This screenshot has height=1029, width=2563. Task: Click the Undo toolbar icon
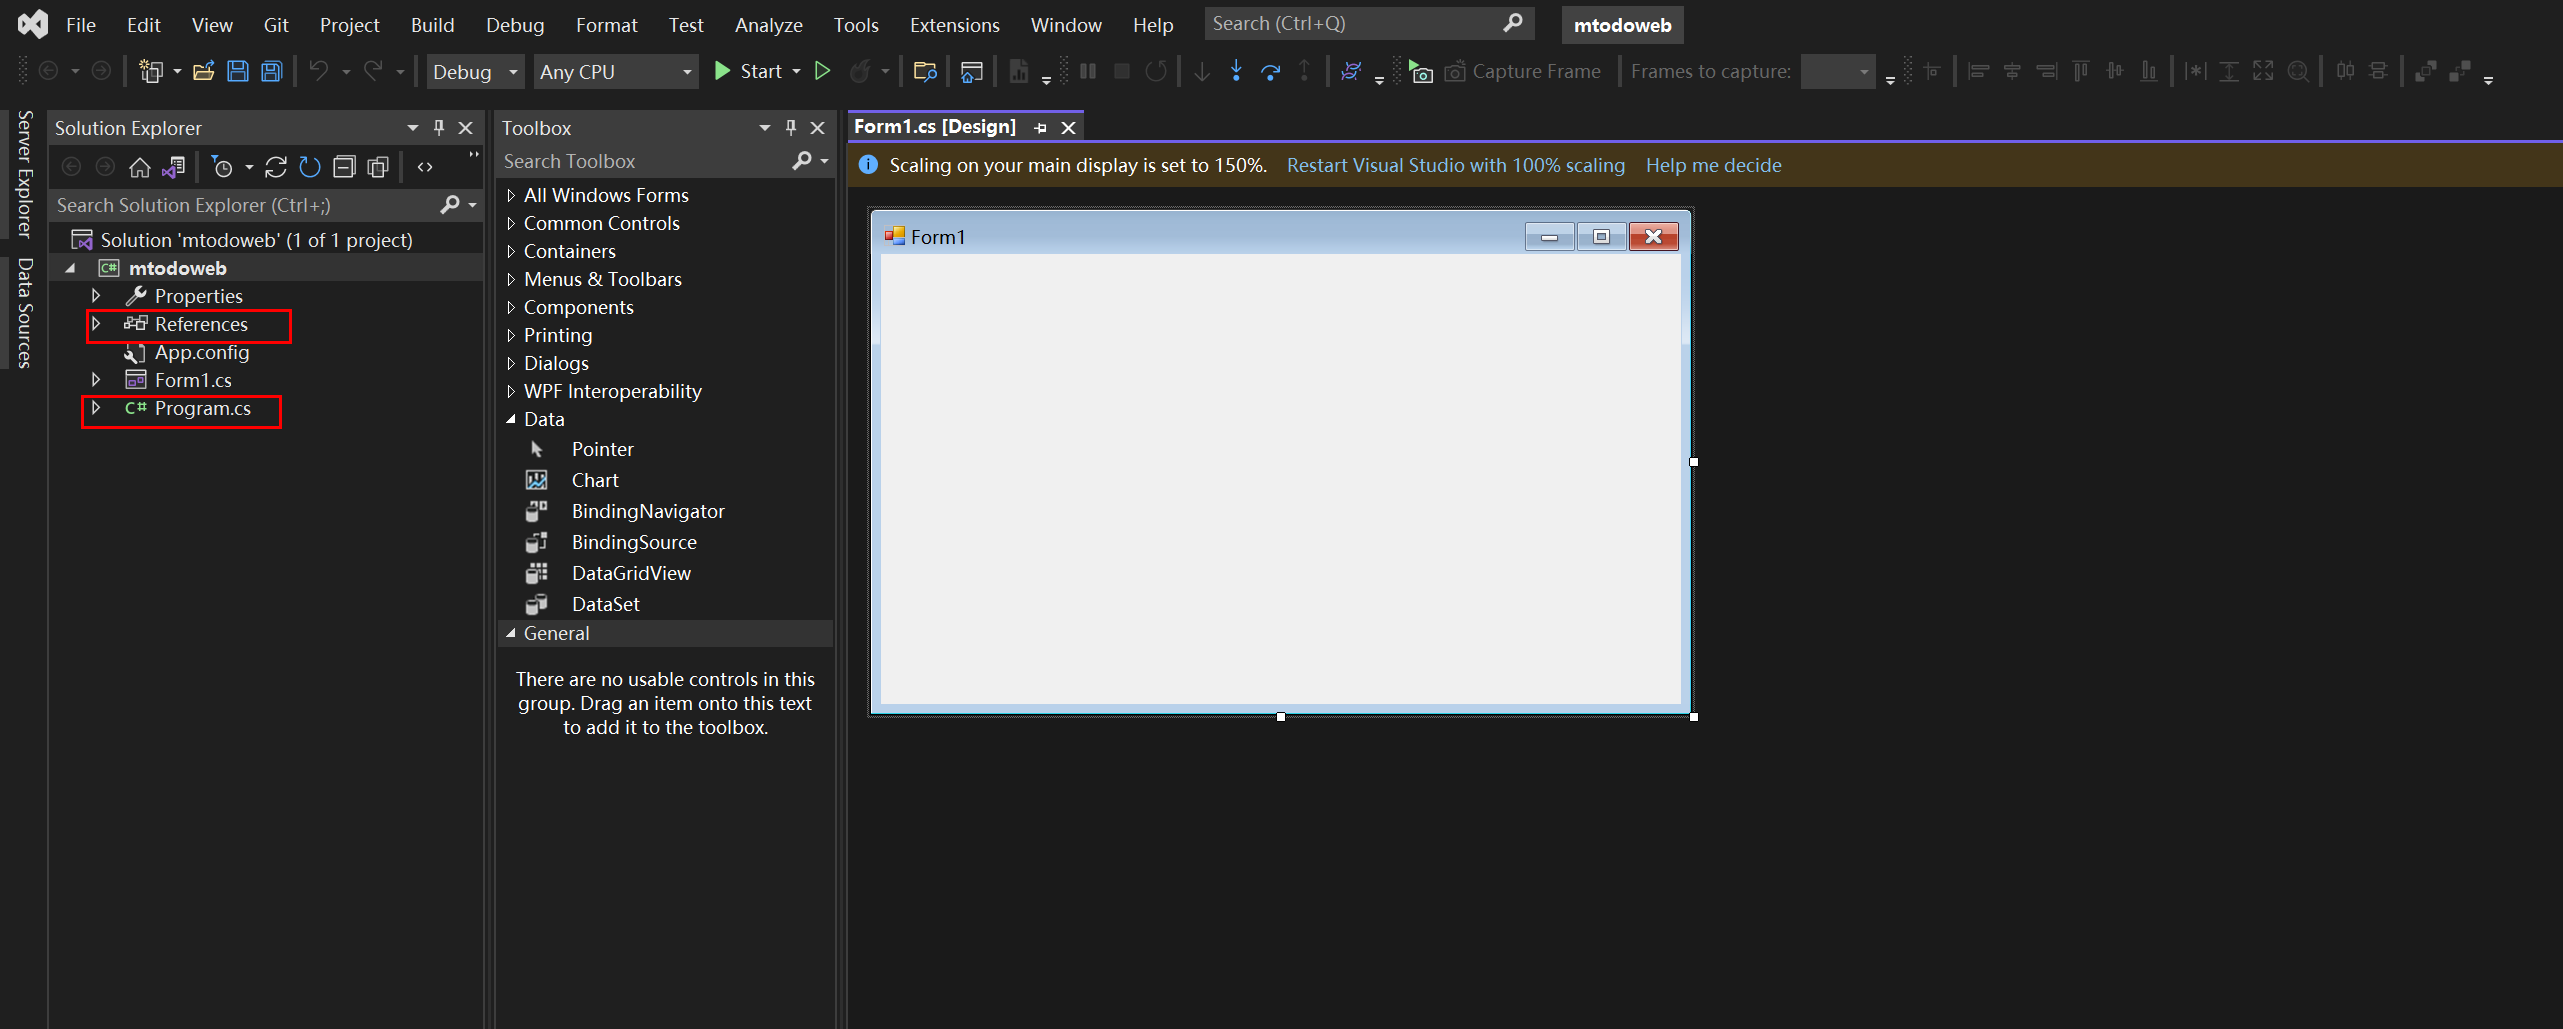point(318,71)
